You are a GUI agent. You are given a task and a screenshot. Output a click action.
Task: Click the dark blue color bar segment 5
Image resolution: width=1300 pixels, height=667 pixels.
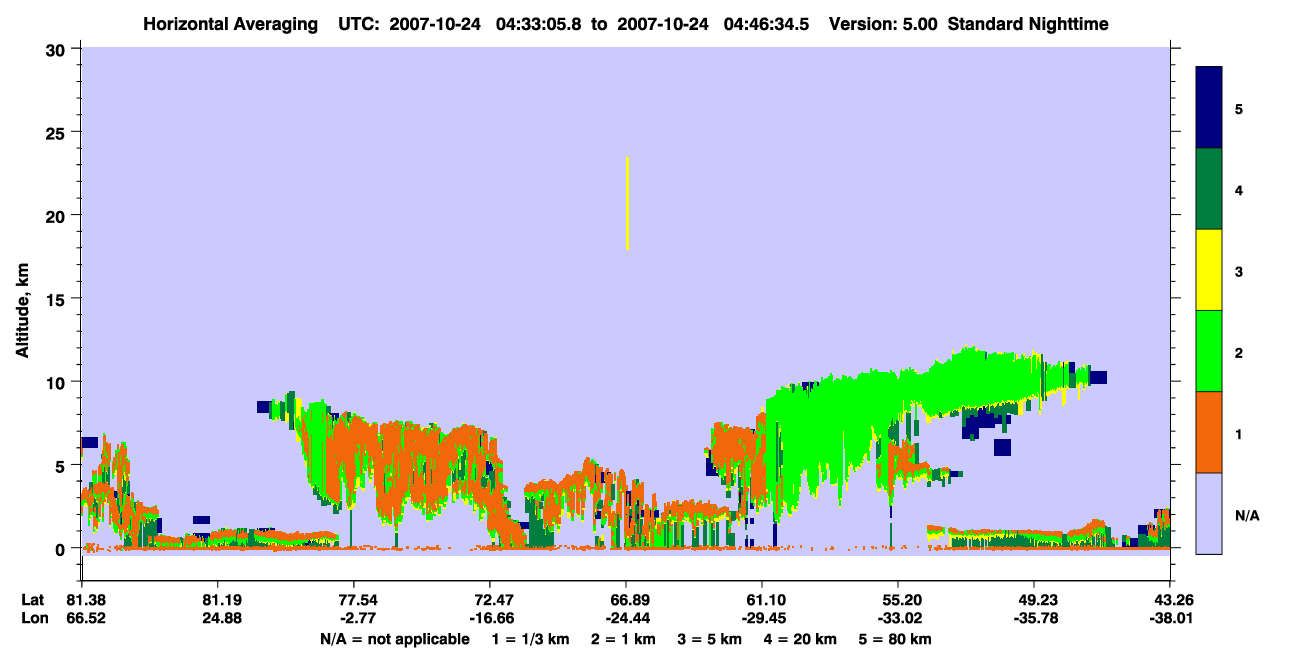(x=1209, y=108)
